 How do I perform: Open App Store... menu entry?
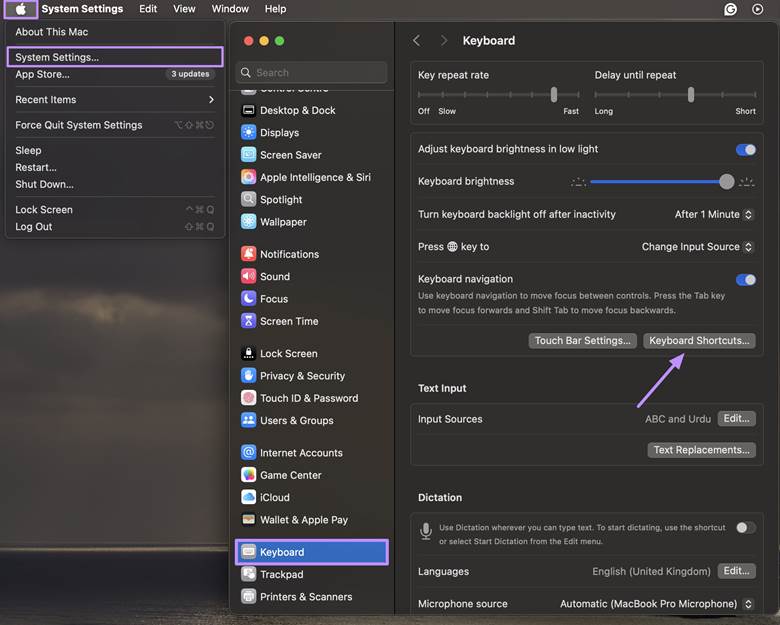tap(42, 74)
